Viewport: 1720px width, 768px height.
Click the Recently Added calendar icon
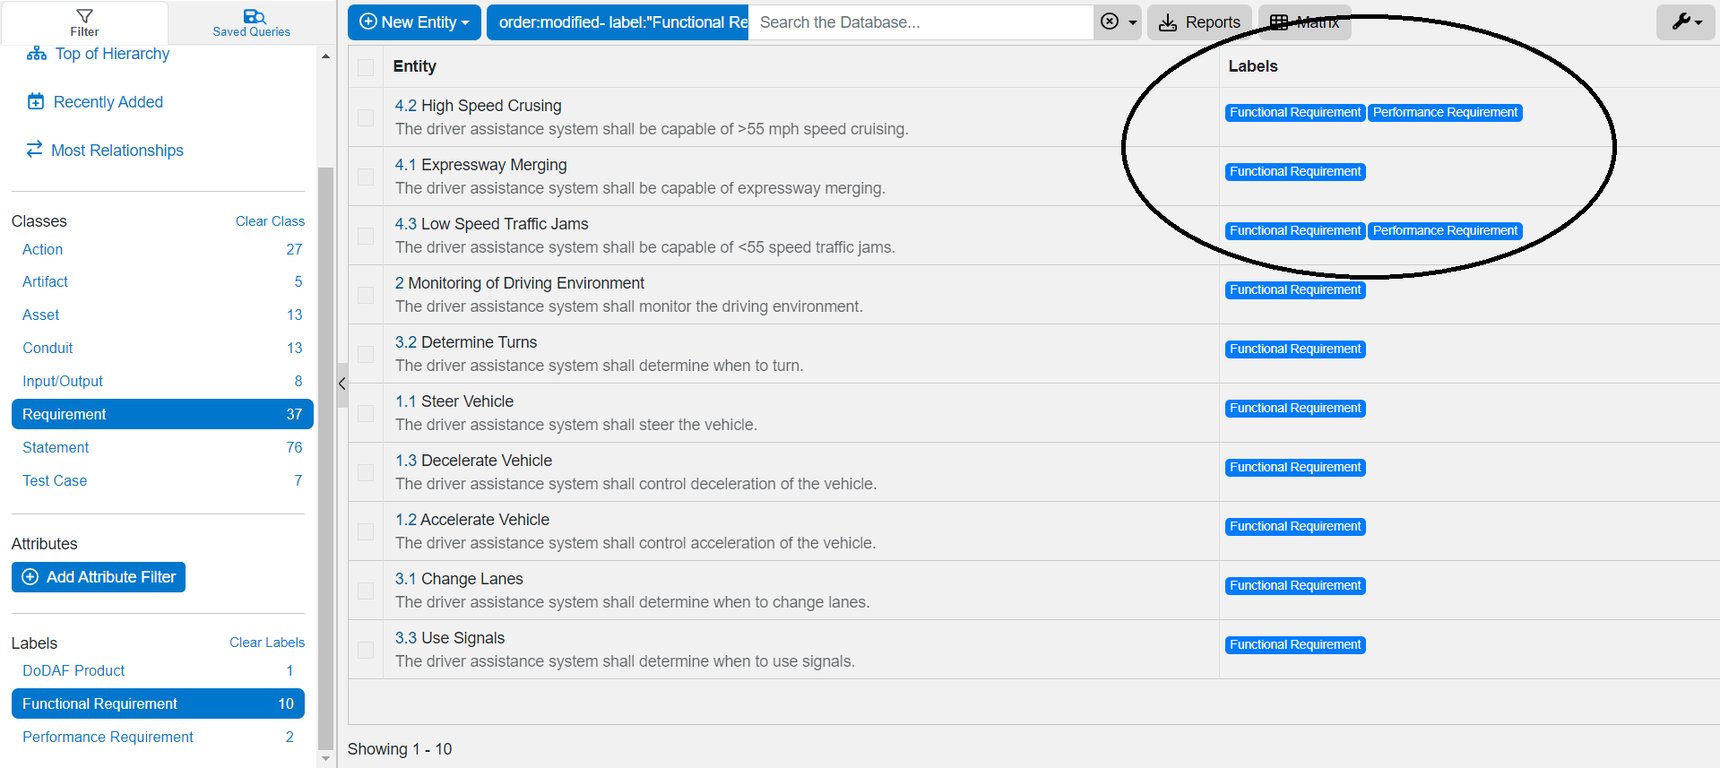point(36,102)
